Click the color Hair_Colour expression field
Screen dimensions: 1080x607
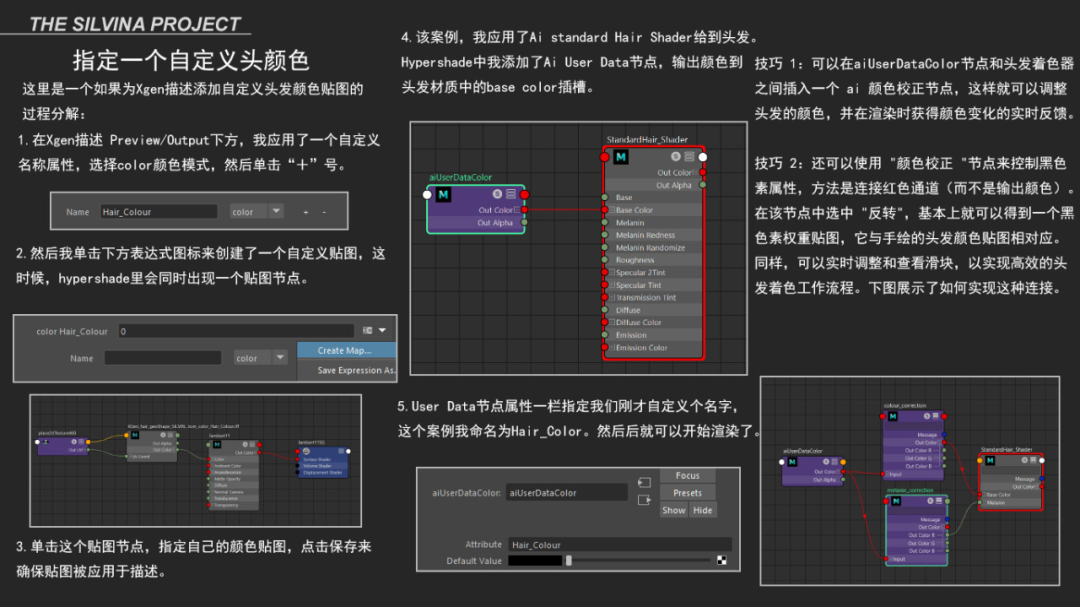(x=236, y=331)
